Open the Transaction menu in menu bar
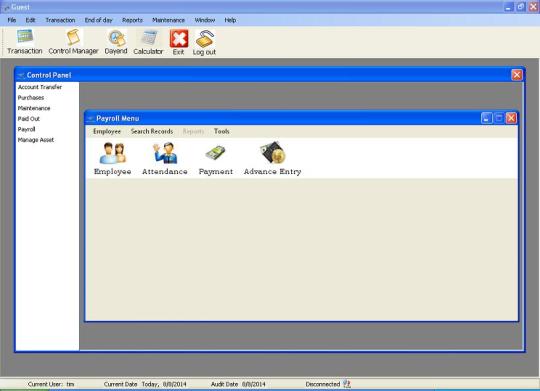The image size is (540, 391). [60, 20]
